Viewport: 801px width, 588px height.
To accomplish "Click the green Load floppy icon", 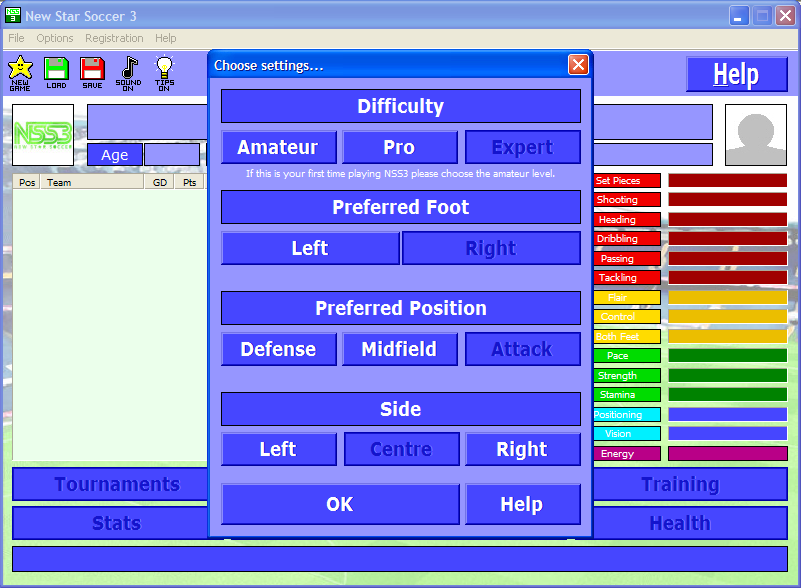I will coord(56,72).
